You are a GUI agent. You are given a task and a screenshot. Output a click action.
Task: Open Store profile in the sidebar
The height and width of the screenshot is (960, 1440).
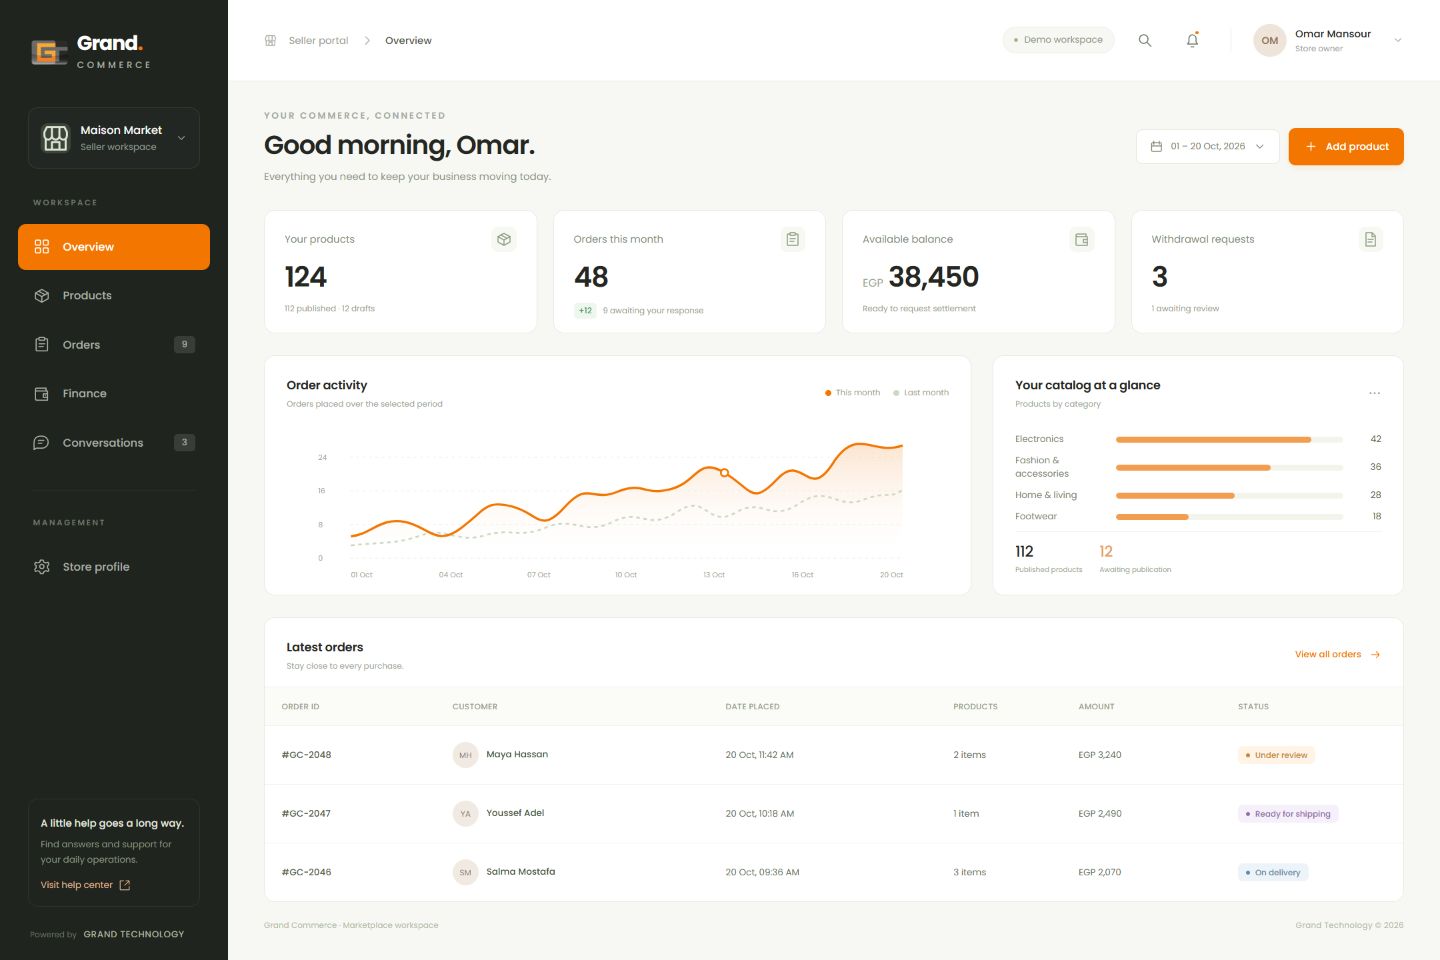(x=114, y=567)
